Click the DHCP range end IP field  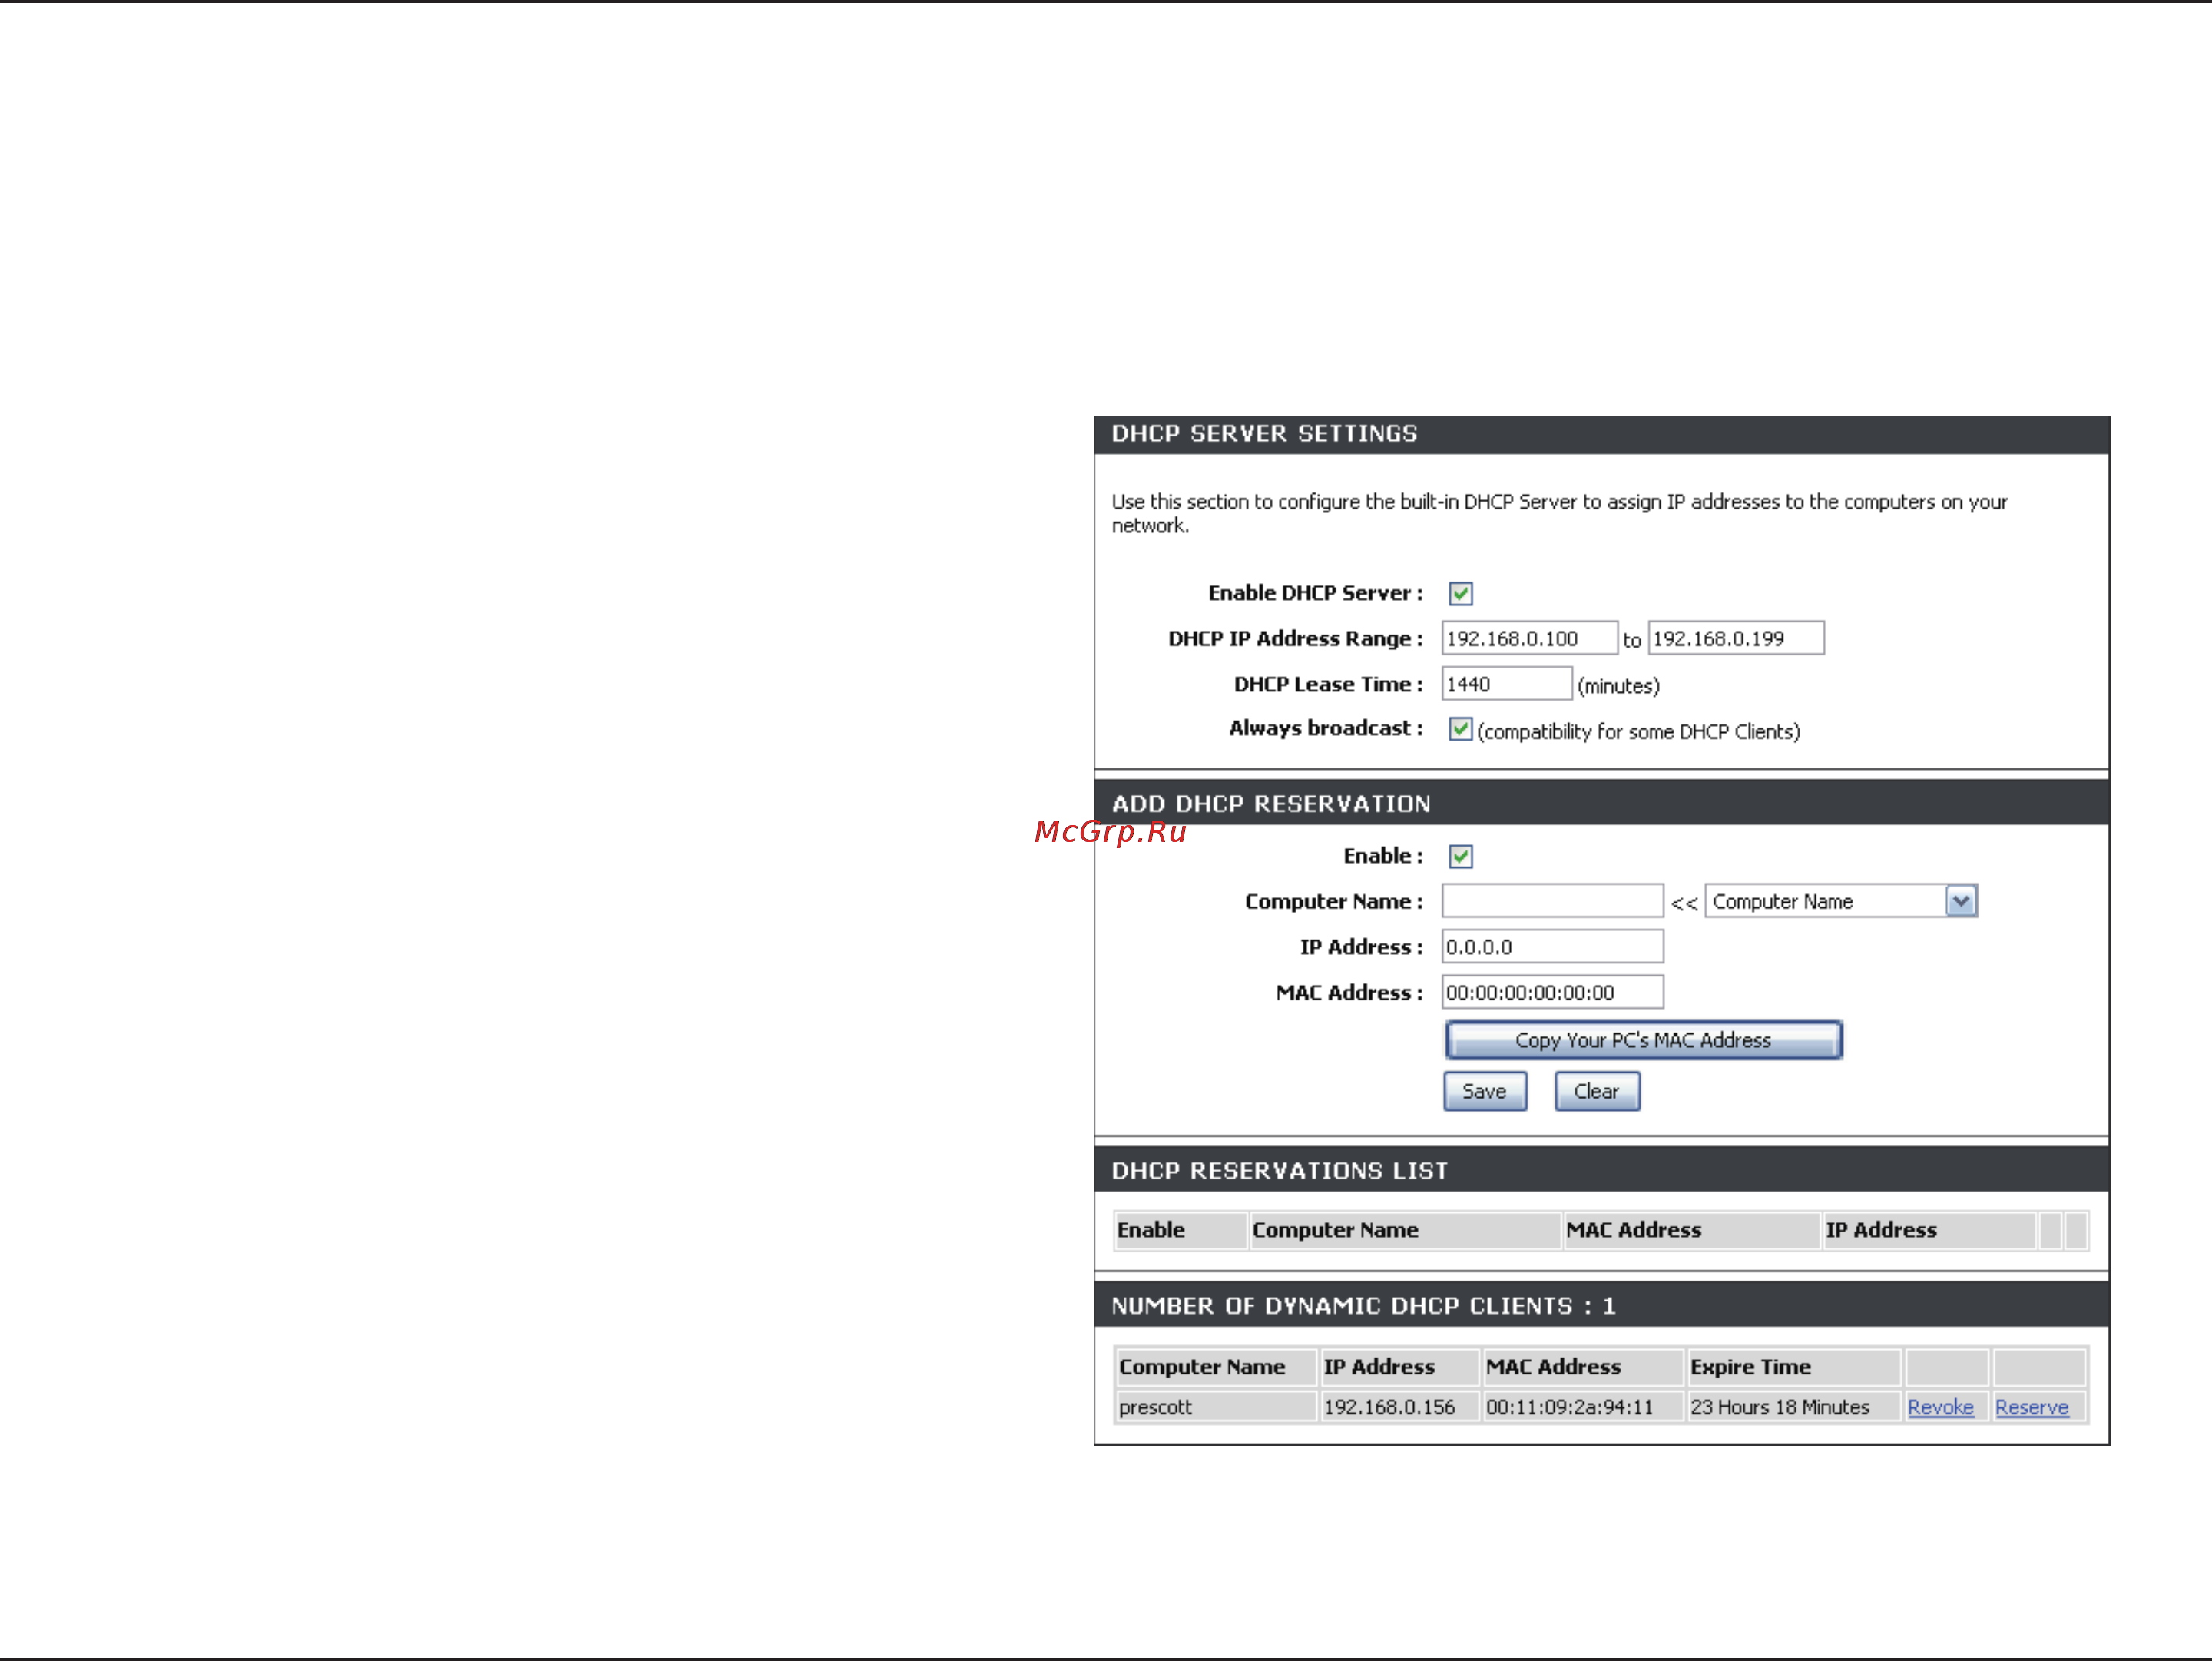[x=1736, y=638]
